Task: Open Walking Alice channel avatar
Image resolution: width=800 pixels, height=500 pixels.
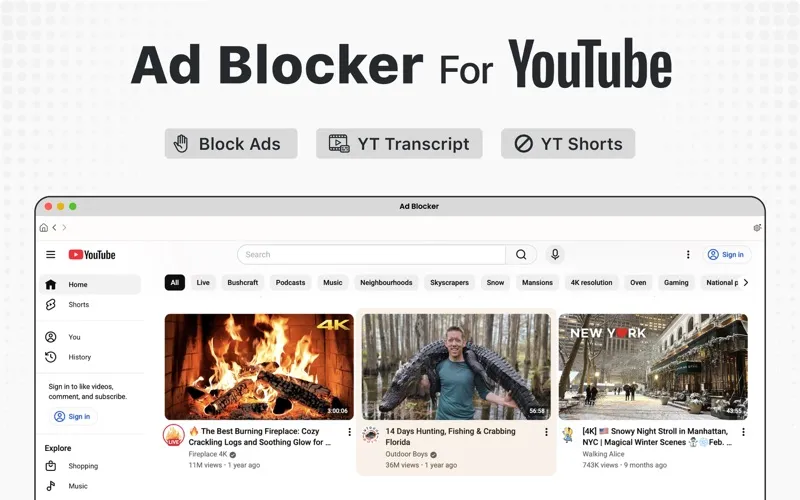Action: tap(567, 435)
